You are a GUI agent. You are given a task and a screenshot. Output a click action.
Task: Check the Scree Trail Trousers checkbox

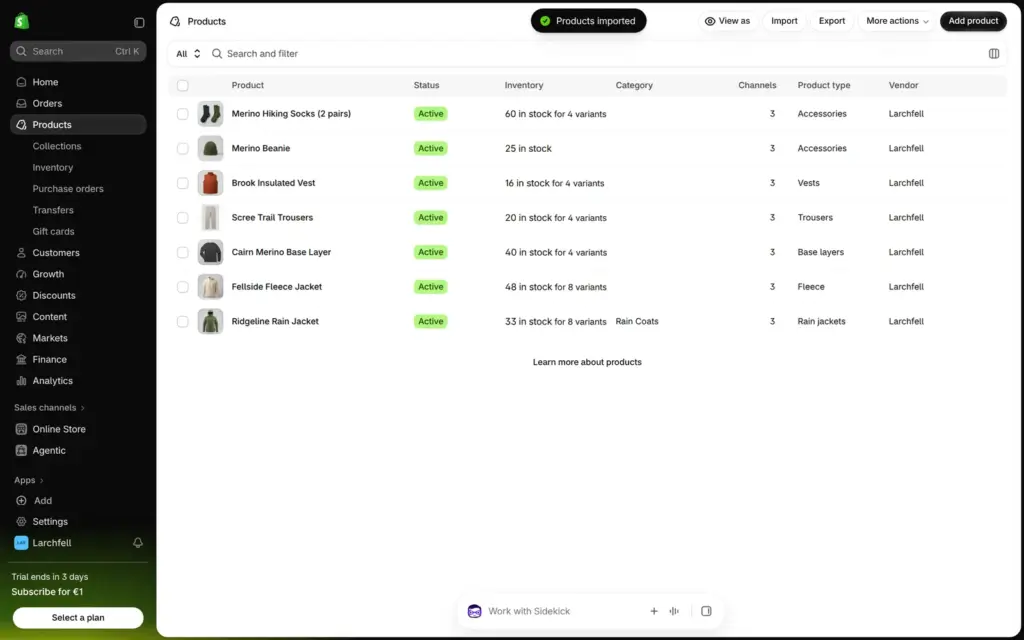pyautogui.click(x=183, y=217)
